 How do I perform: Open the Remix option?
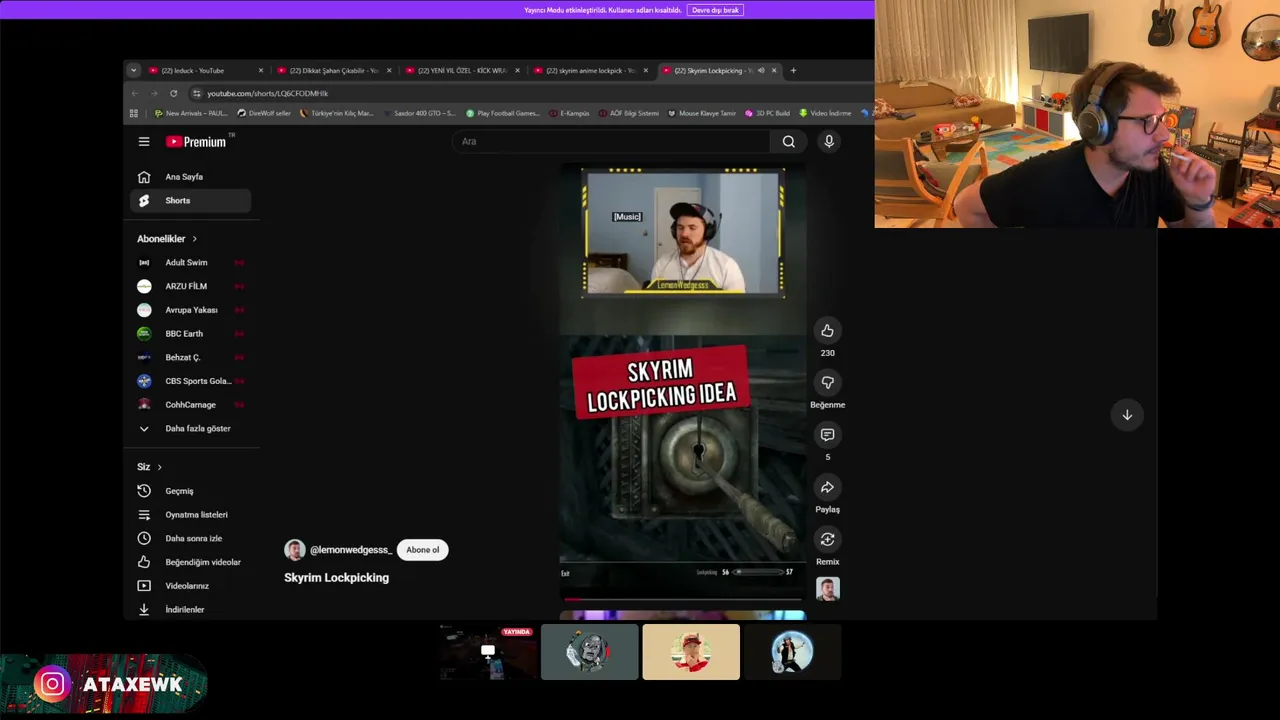point(827,540)
